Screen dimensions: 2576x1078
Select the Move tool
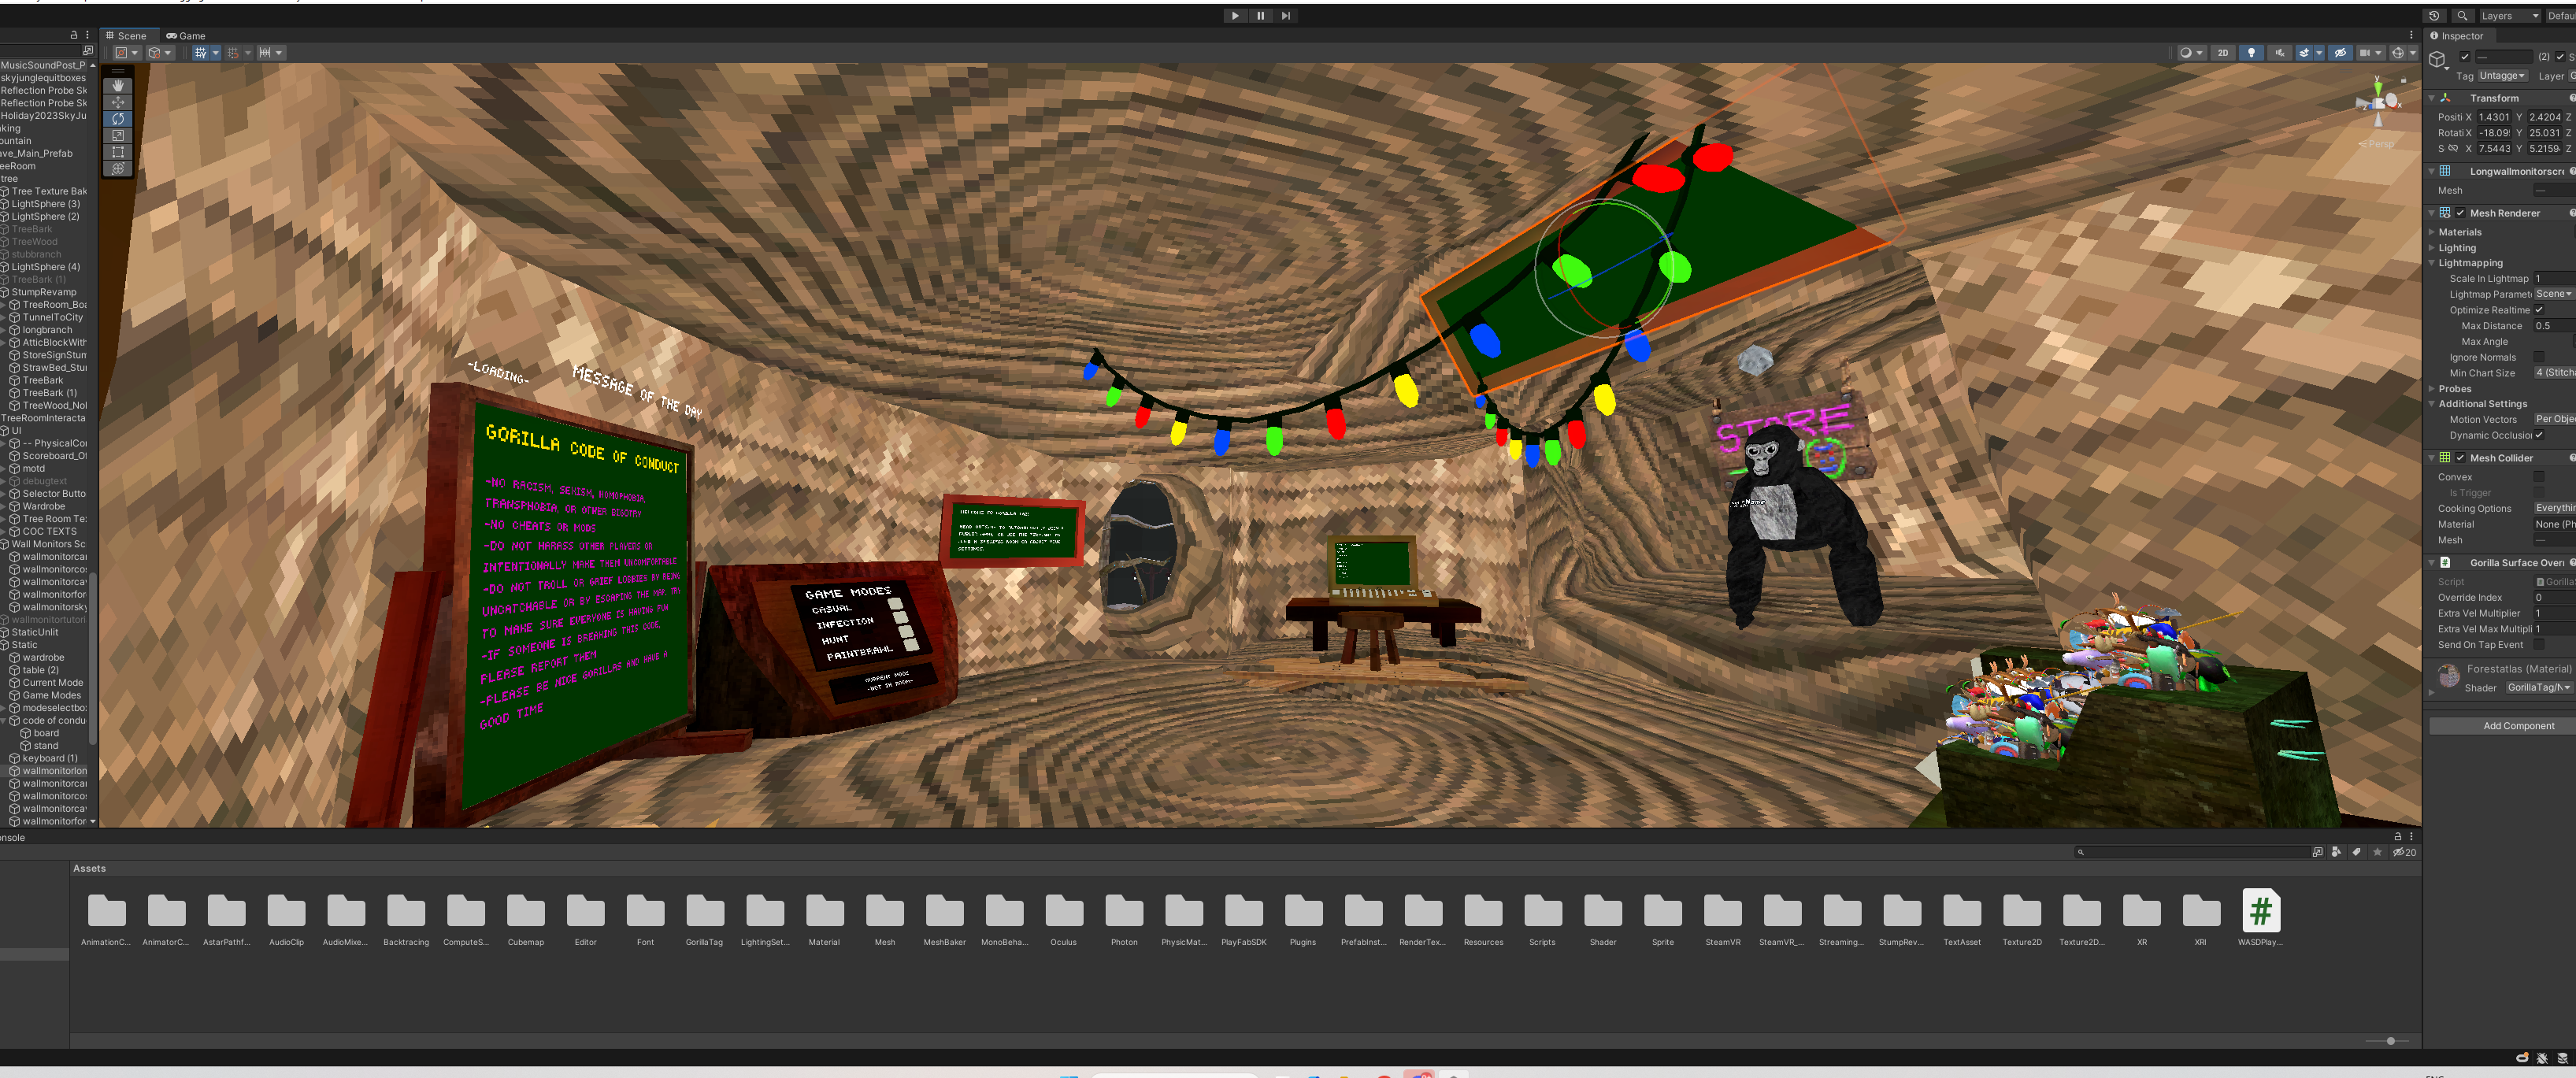pos(118,102)
